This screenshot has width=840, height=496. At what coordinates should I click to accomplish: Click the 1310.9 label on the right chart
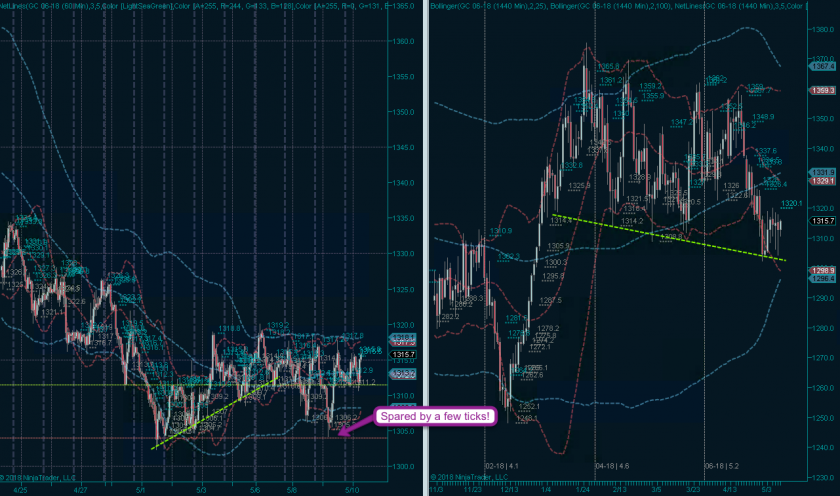coord(500,231)
